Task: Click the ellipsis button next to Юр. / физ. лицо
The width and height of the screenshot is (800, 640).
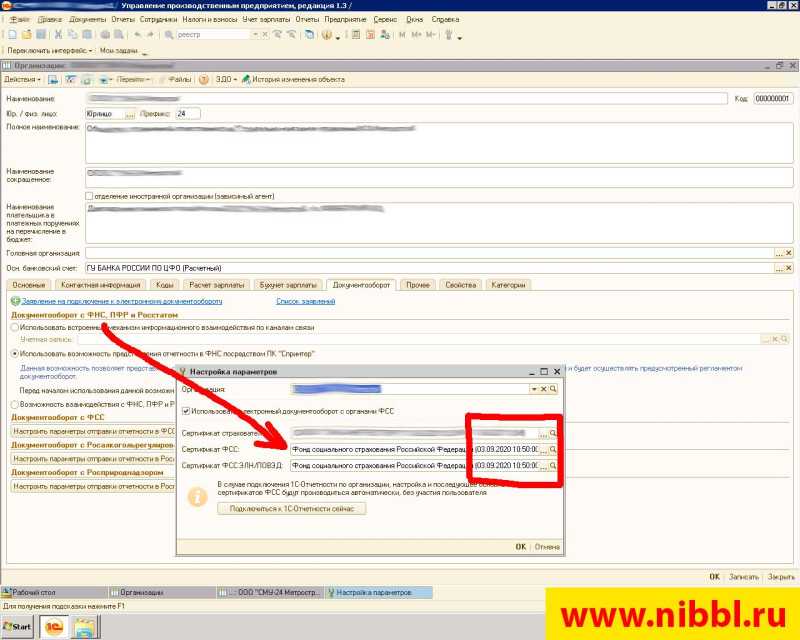Action: coord(130,114)
